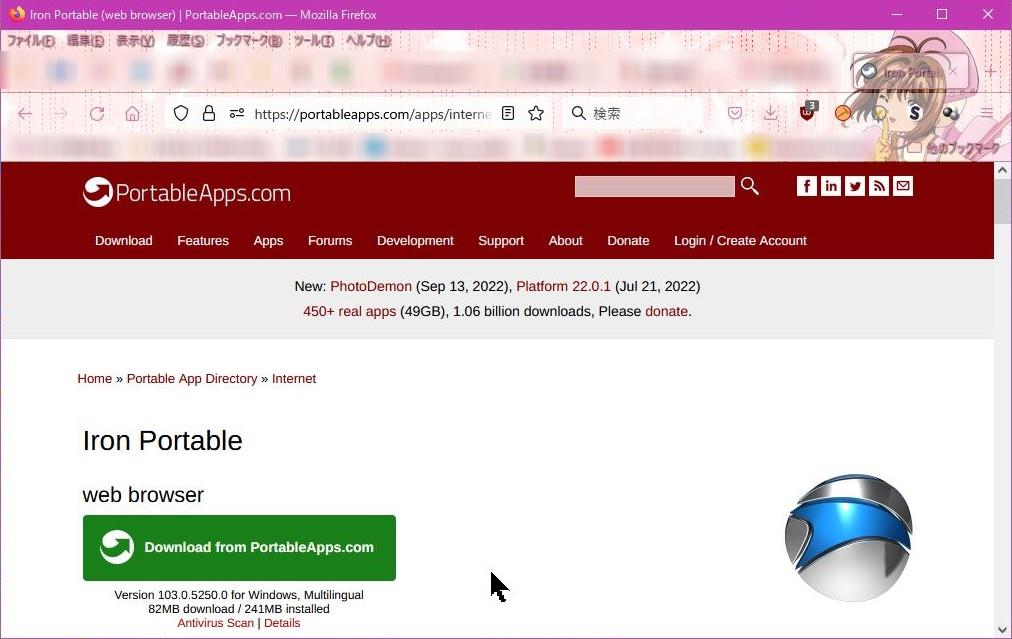Toggle reader view for this page
Screen dimensions: 1012x639
coord(508,114)
